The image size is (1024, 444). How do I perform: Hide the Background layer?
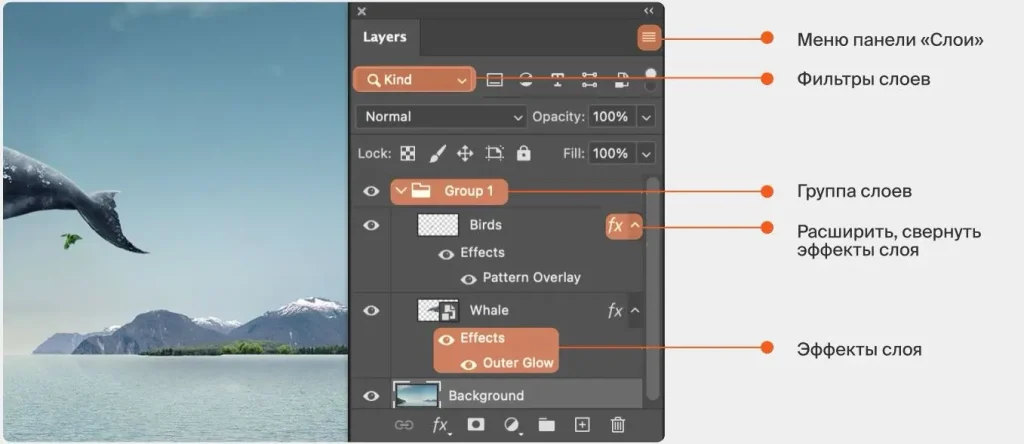[x=371, y=396]
